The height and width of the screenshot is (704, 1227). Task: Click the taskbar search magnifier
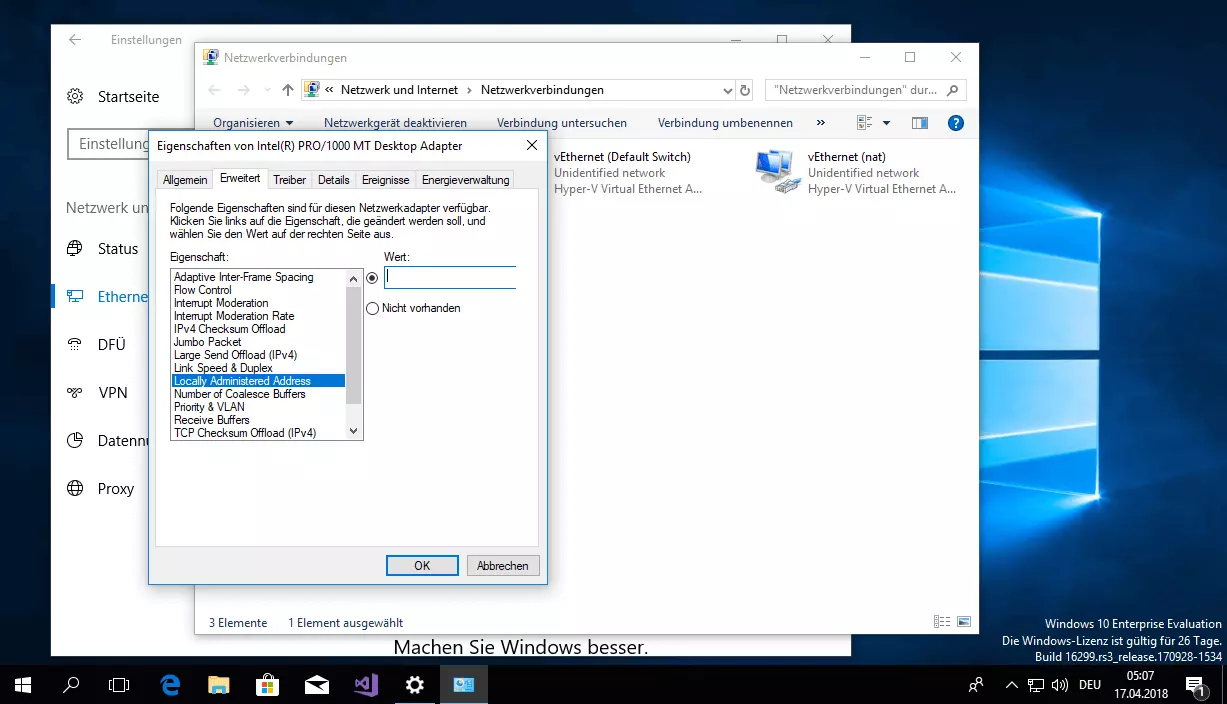tap(71, 685)
